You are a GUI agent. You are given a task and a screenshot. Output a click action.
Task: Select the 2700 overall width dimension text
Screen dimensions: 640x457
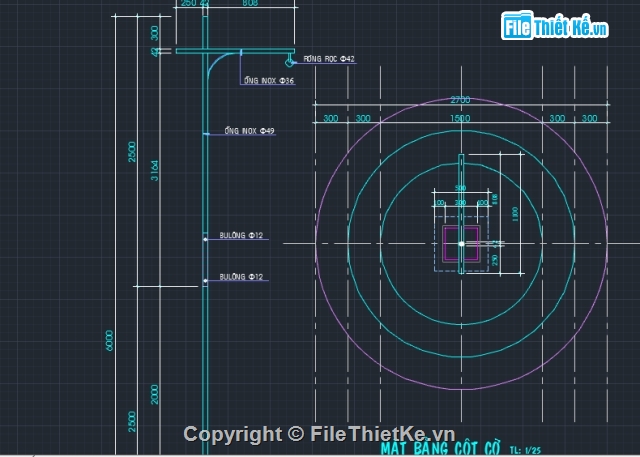(460, 100)
